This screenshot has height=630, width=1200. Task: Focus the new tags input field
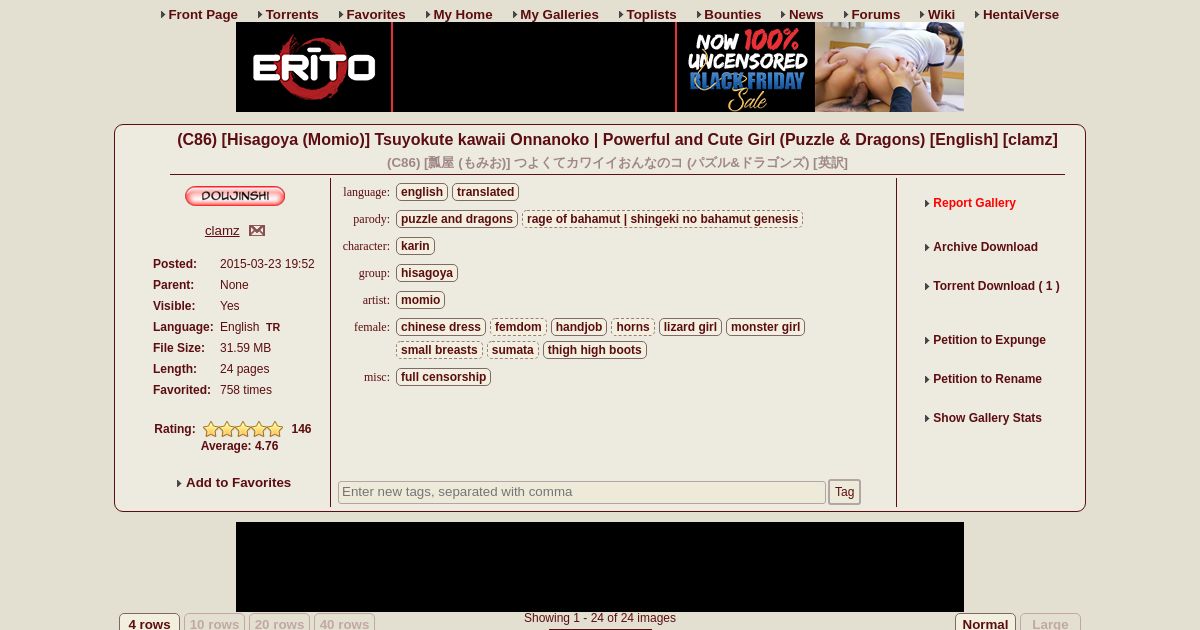tap(582, 492)
